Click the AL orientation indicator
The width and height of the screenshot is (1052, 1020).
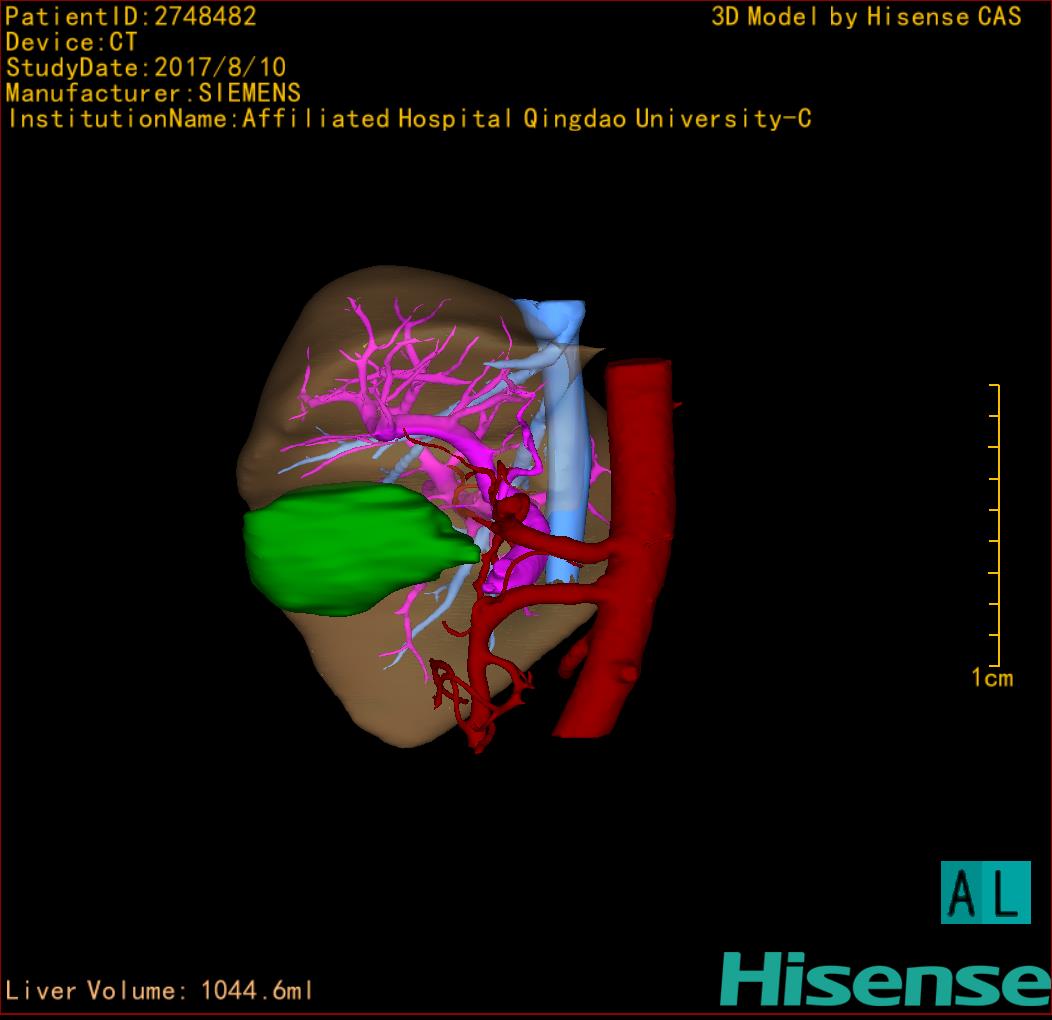(985, 892)
